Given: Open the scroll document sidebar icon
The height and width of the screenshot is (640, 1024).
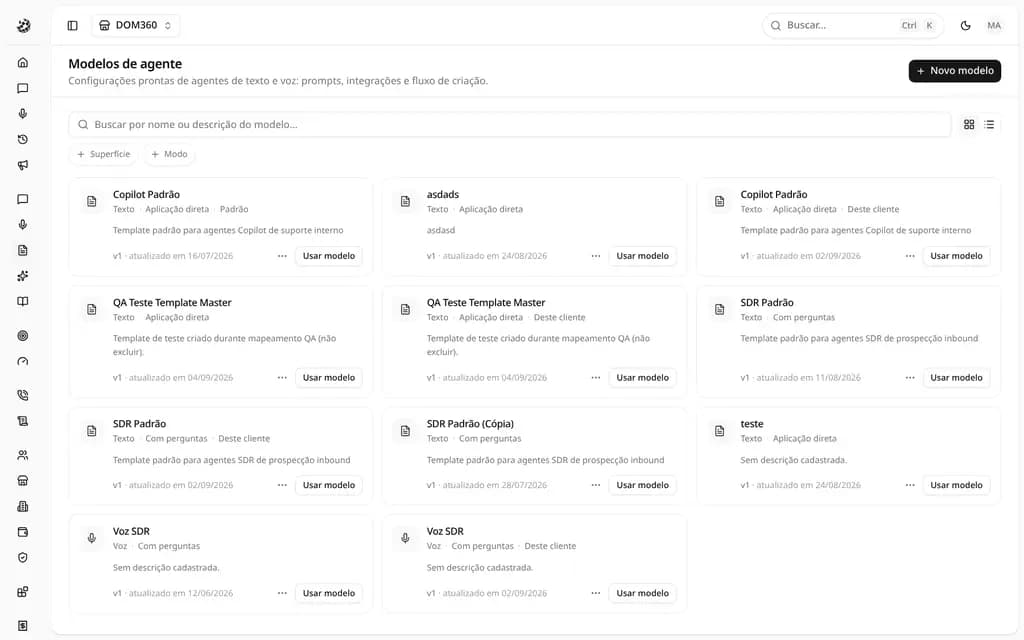Looking at the screenshot, I should [x=23, y=421].
